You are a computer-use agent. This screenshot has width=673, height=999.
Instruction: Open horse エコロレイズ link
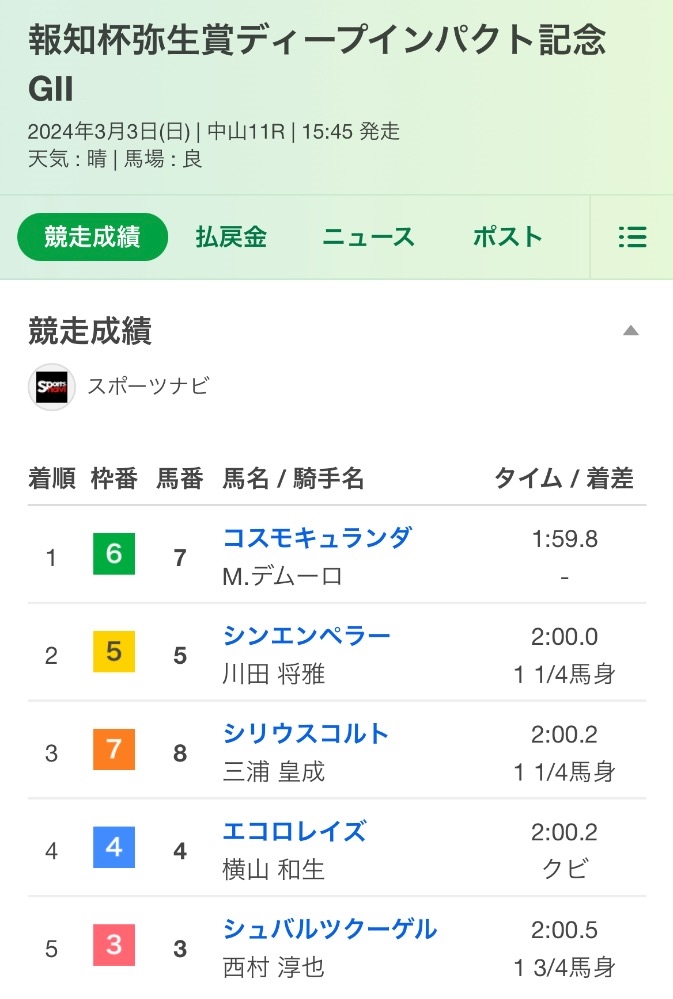(294, 831)
